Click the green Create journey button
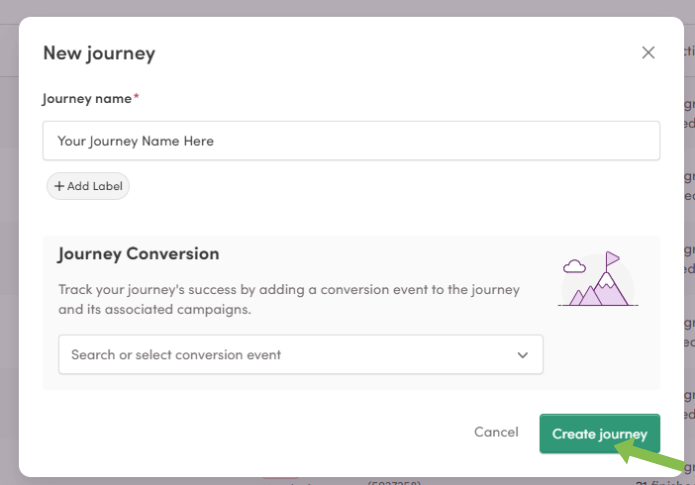 coord(600,434)
